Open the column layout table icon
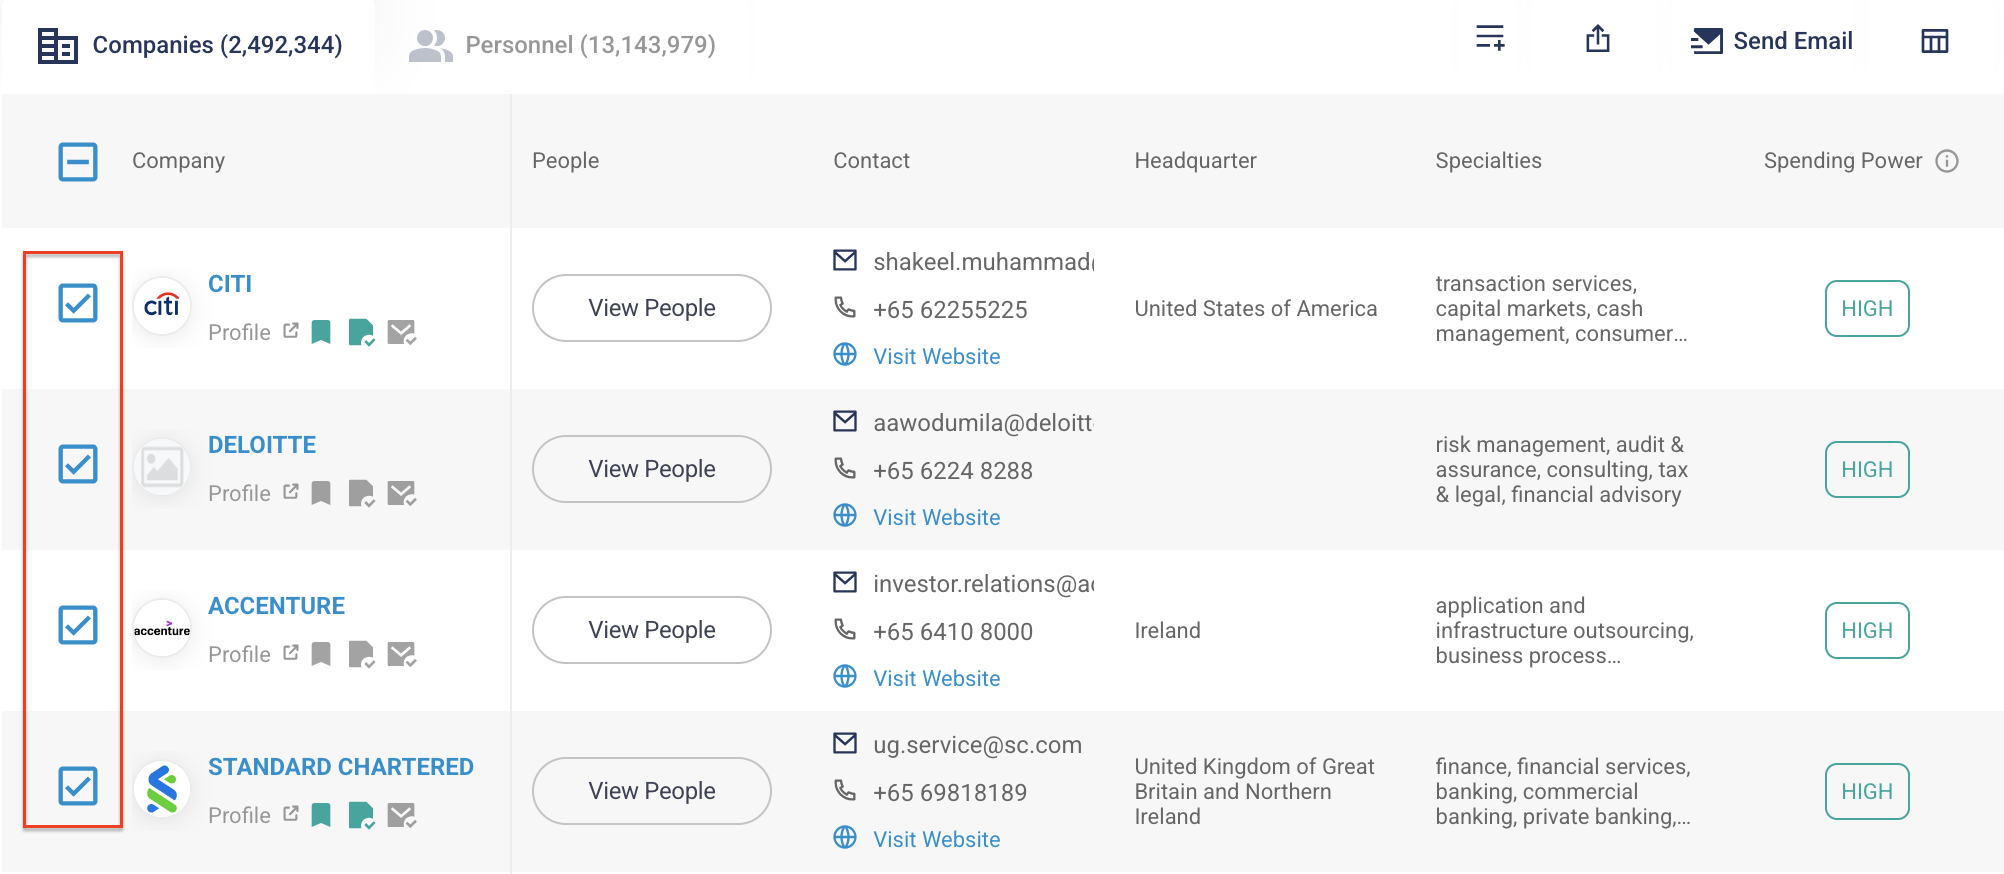This screenshot has width=2004, height=874. (x=1935, y=41)
